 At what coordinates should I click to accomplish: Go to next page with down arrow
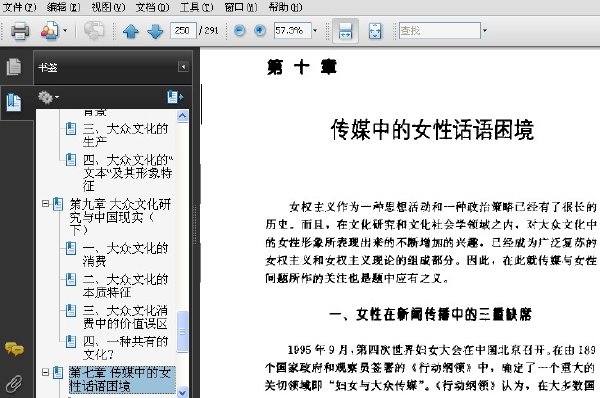coord(155,31)
